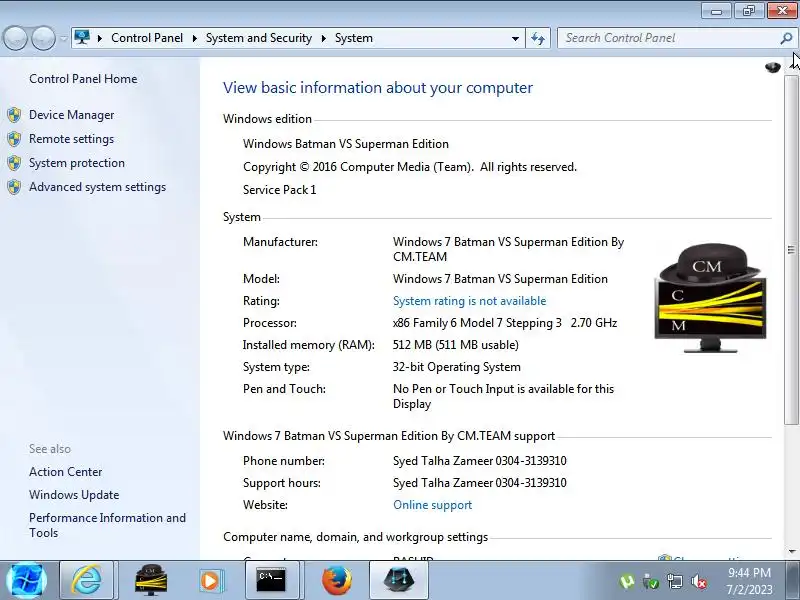Image resolution: width=800 pixels, height=600 pixels.
Task: Click the vertical scrollbar thumb
Action: click(x=791, y=249)
